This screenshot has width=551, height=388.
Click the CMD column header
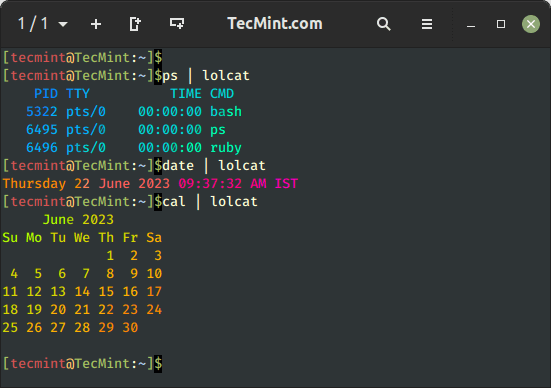pos(222,93)
